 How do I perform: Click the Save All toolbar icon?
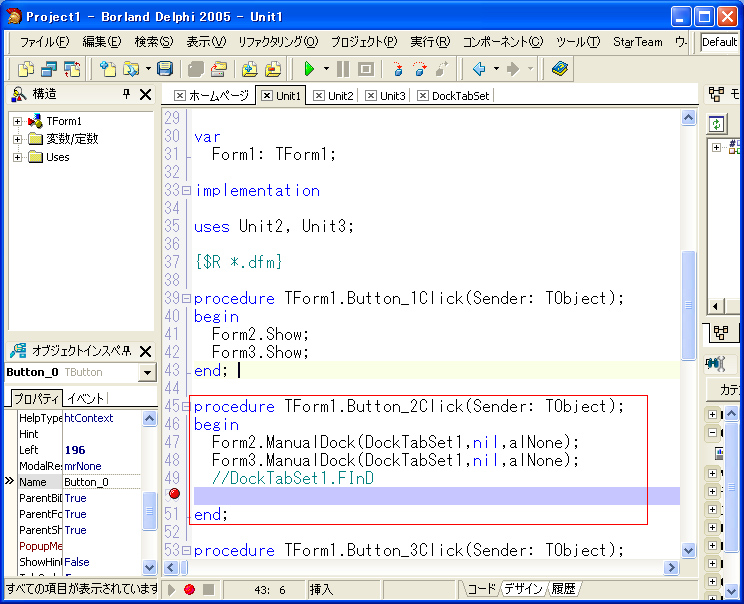point(195,69)
